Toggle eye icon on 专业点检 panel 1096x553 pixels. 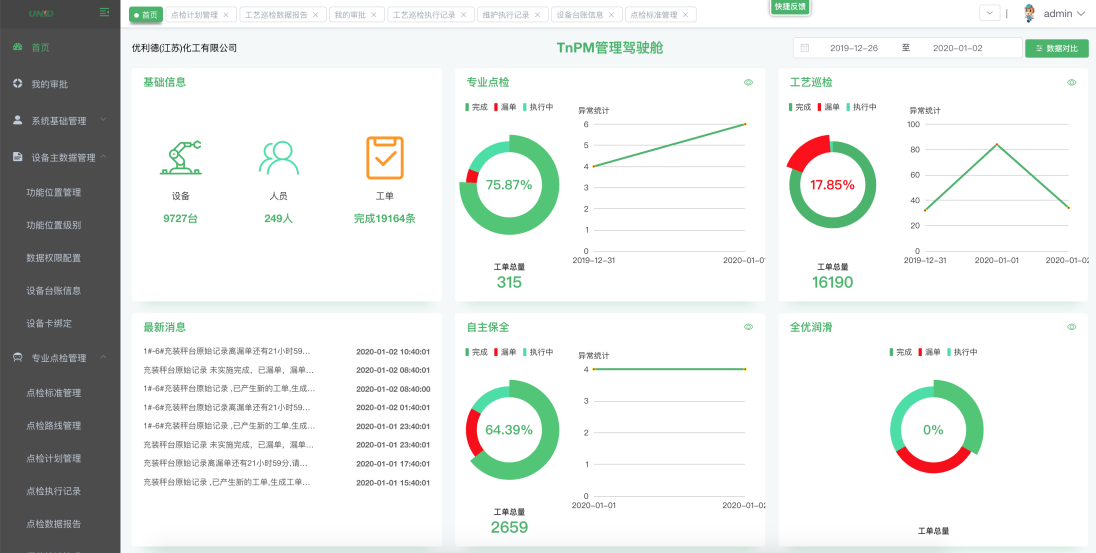[x=748, y=83]
